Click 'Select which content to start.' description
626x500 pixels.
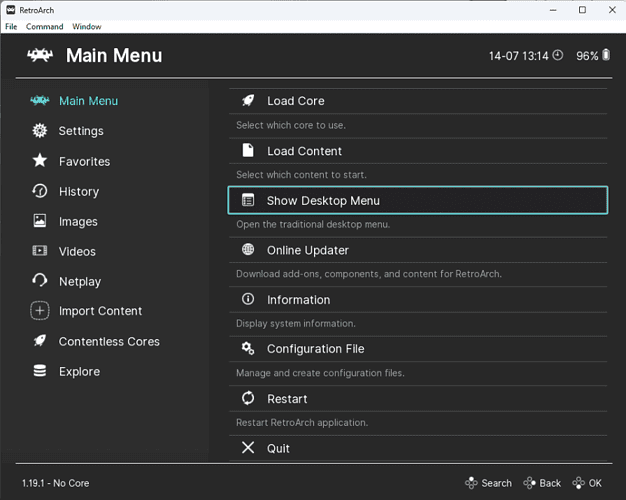[x=301, y=175]
